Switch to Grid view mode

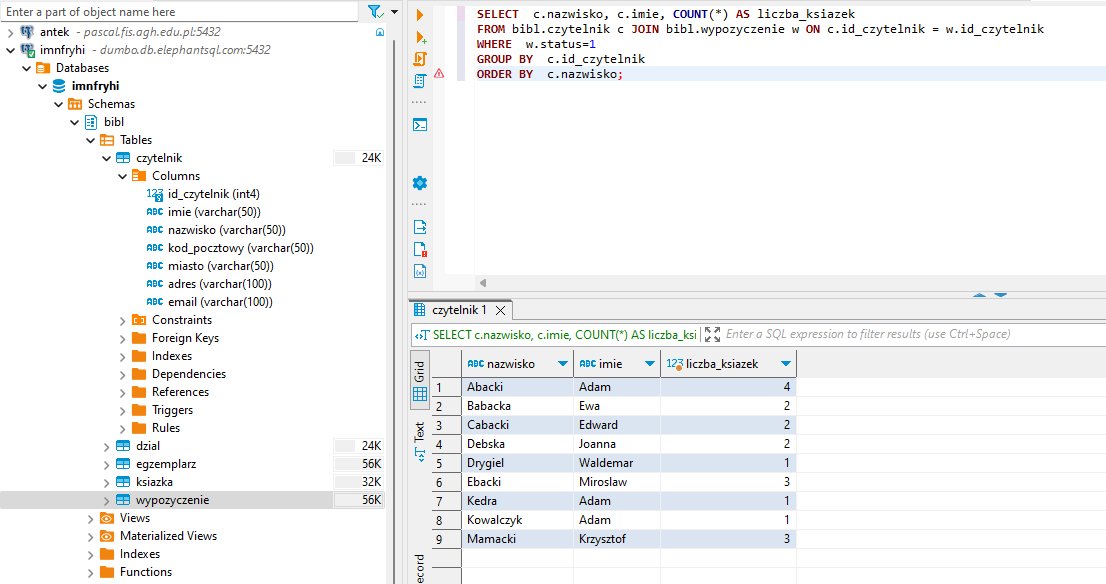420,381
